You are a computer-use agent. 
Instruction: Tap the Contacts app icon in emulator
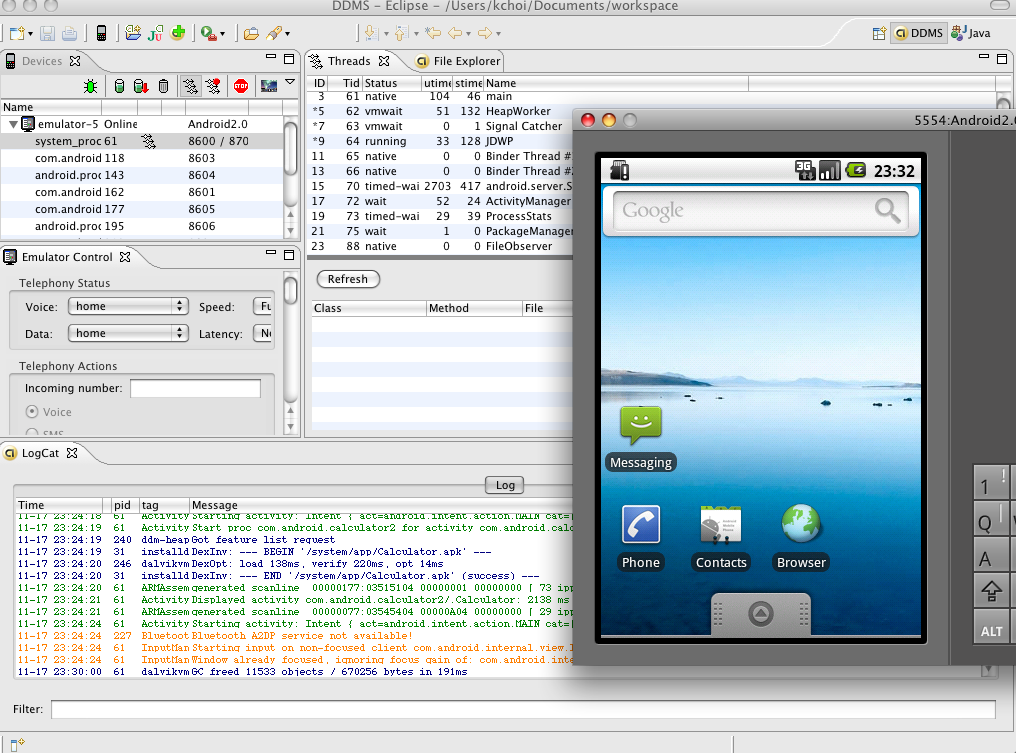pyautogui.click(x=721, y=524)
